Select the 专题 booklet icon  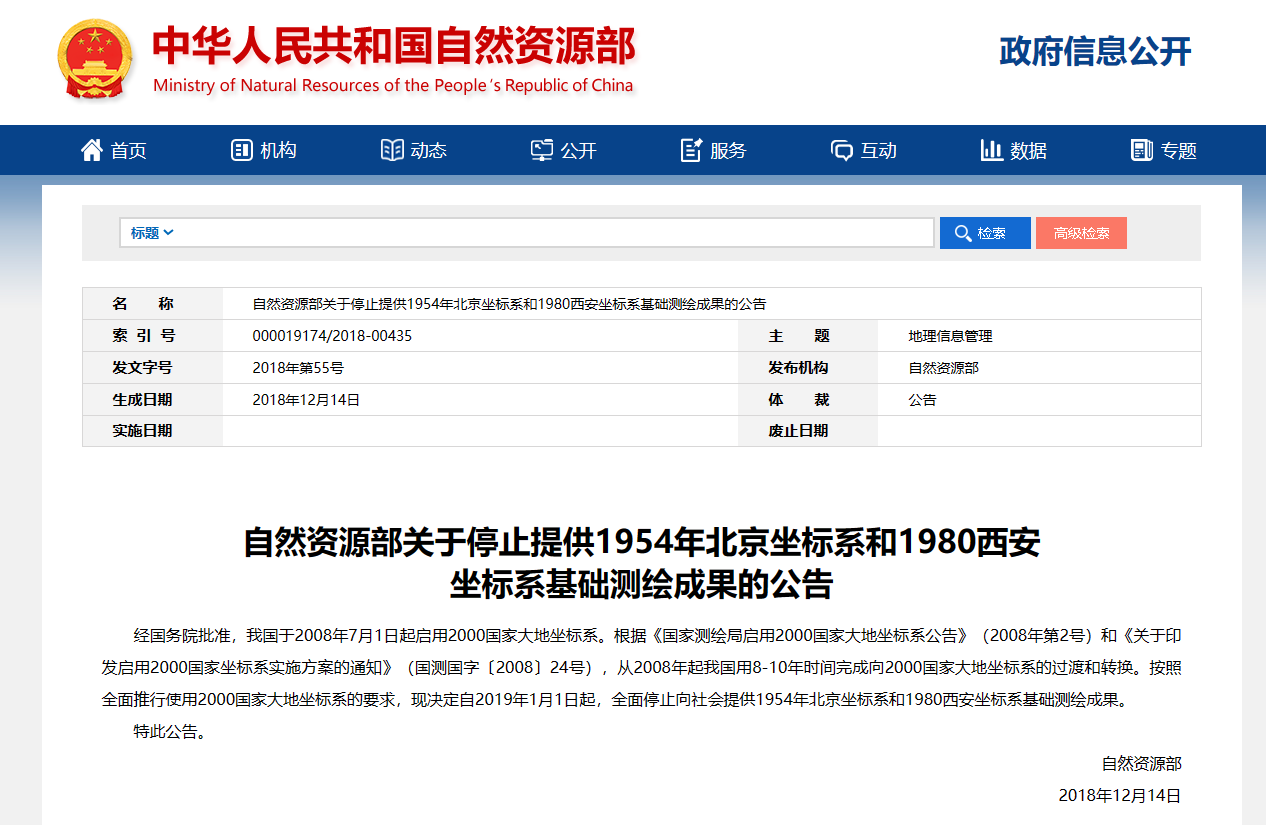[x=1140, y=149]
